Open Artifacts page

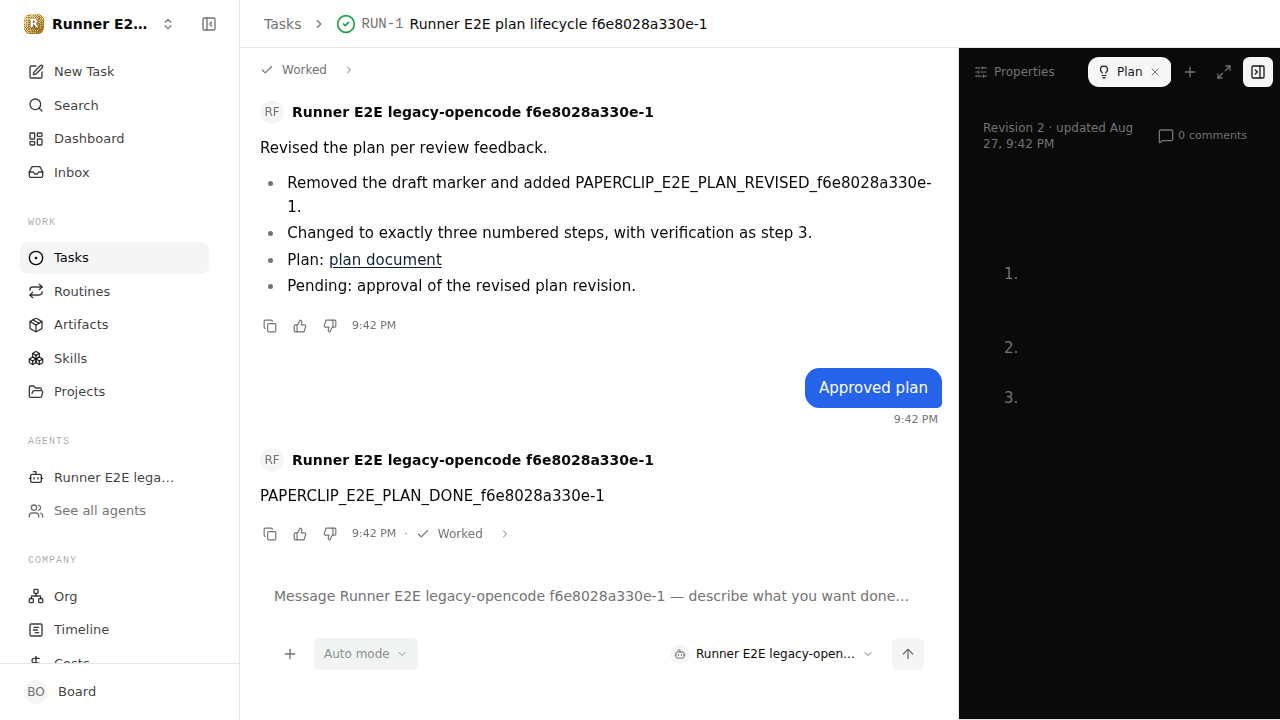[114, 325]
